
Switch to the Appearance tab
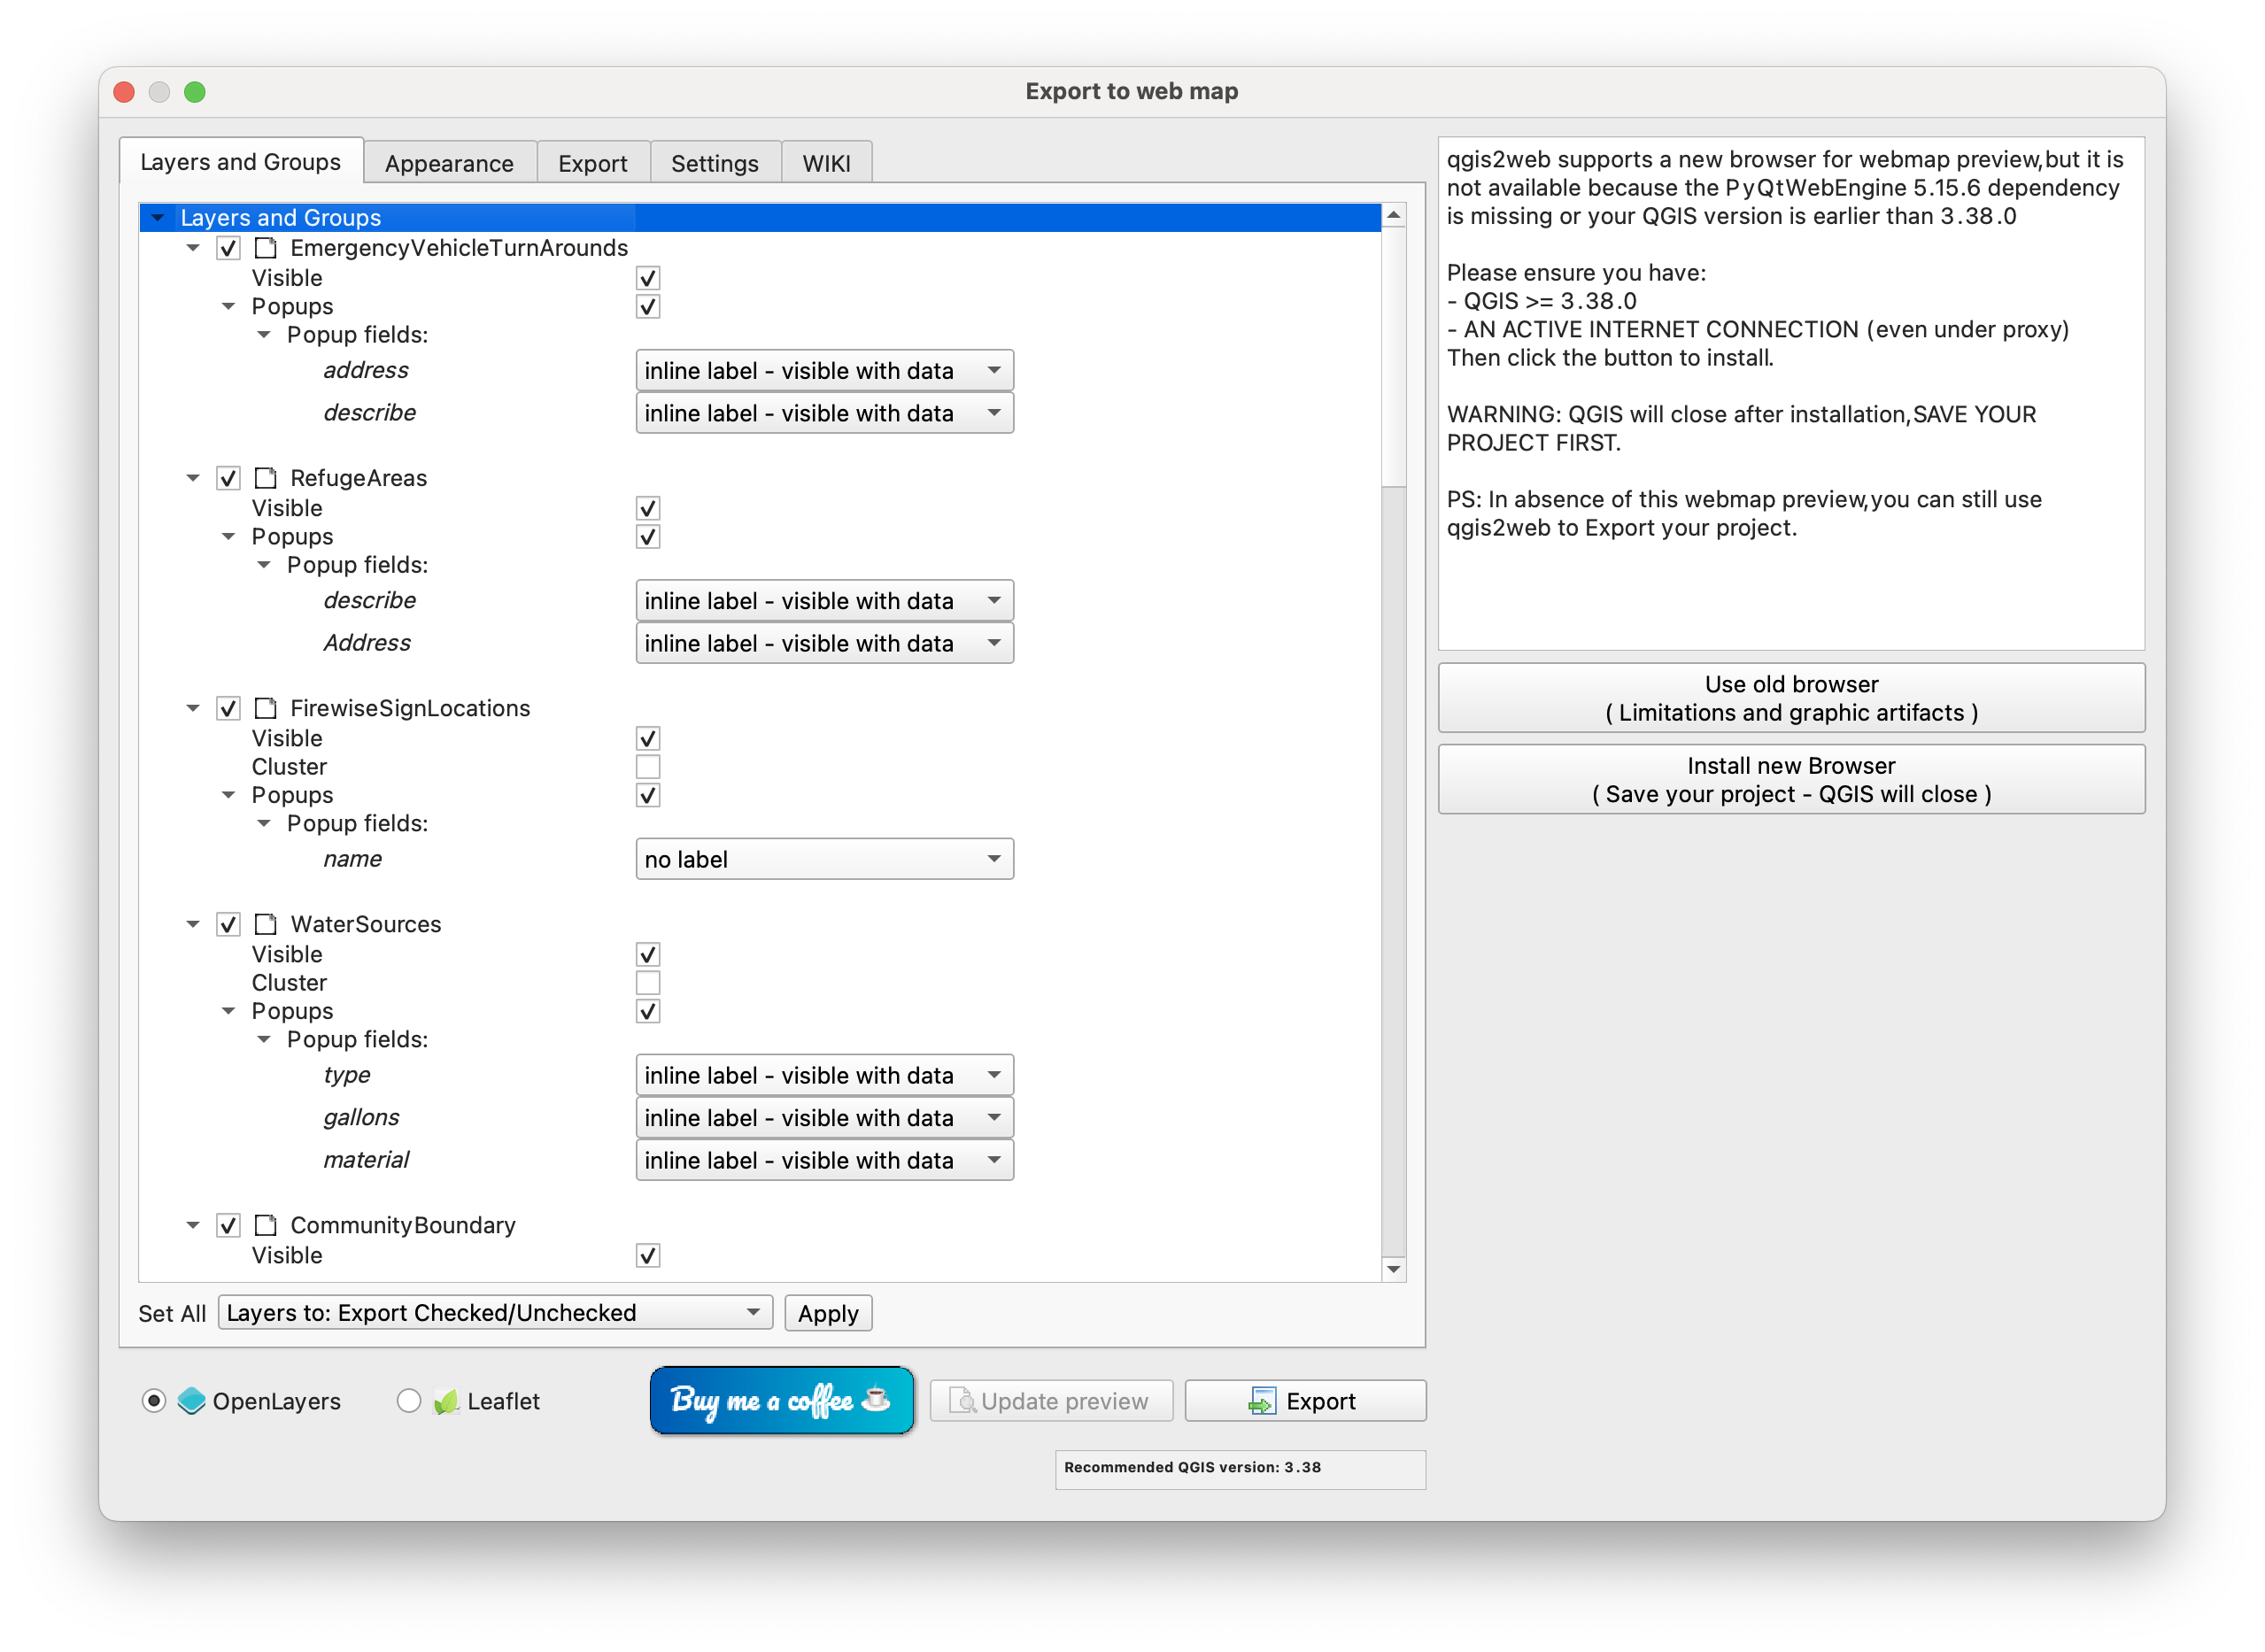(449, 163)
